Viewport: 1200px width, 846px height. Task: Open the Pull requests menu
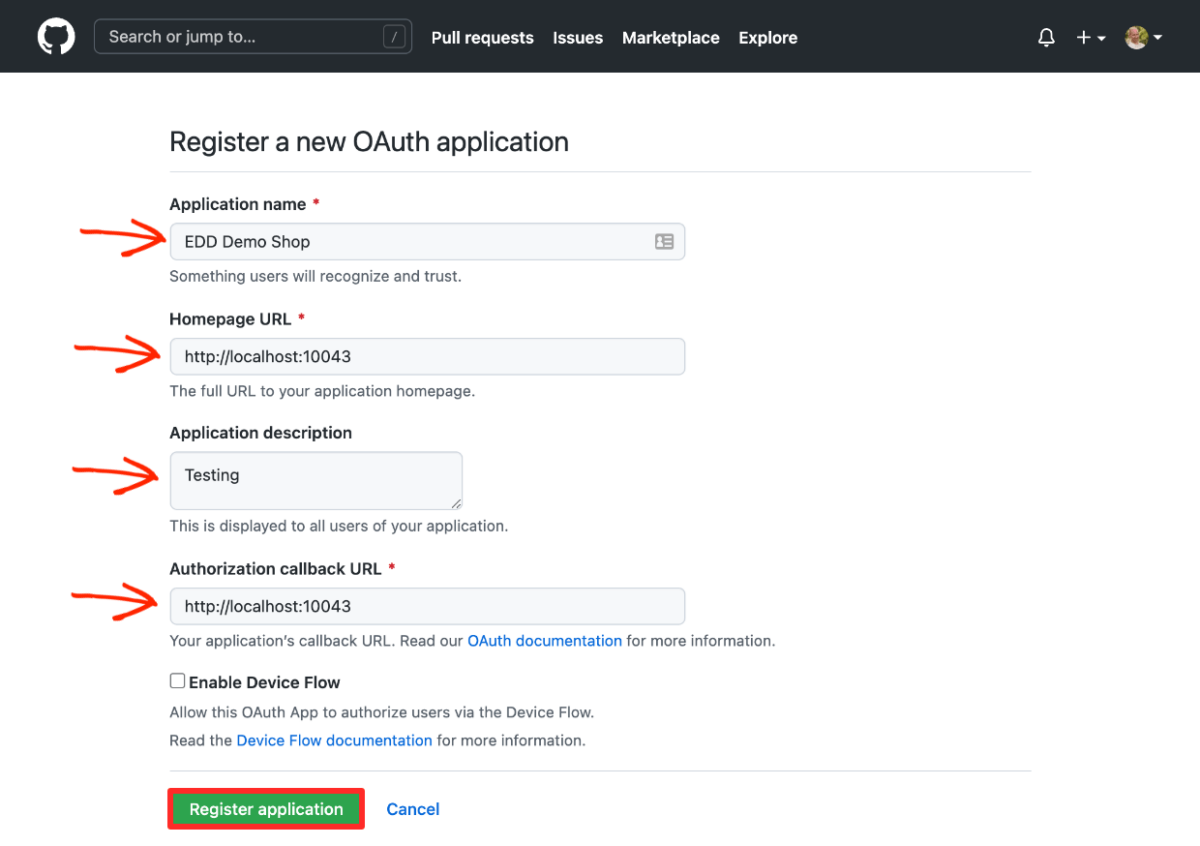pyautogui.click(x=482, y=37)
